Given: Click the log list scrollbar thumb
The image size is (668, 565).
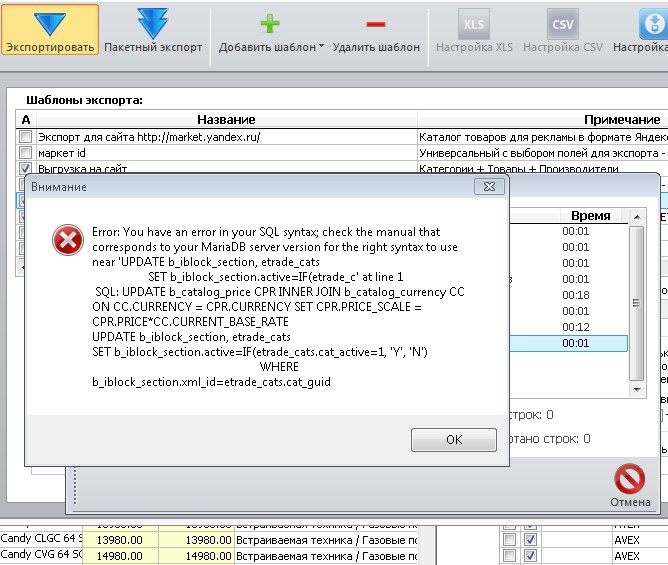Looking at the screenshot, I should 636,303.
